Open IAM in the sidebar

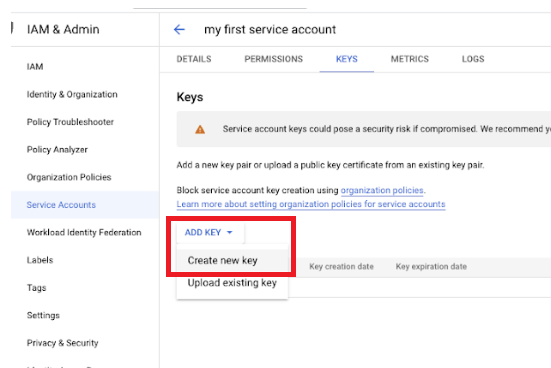[x=35, y=67]
